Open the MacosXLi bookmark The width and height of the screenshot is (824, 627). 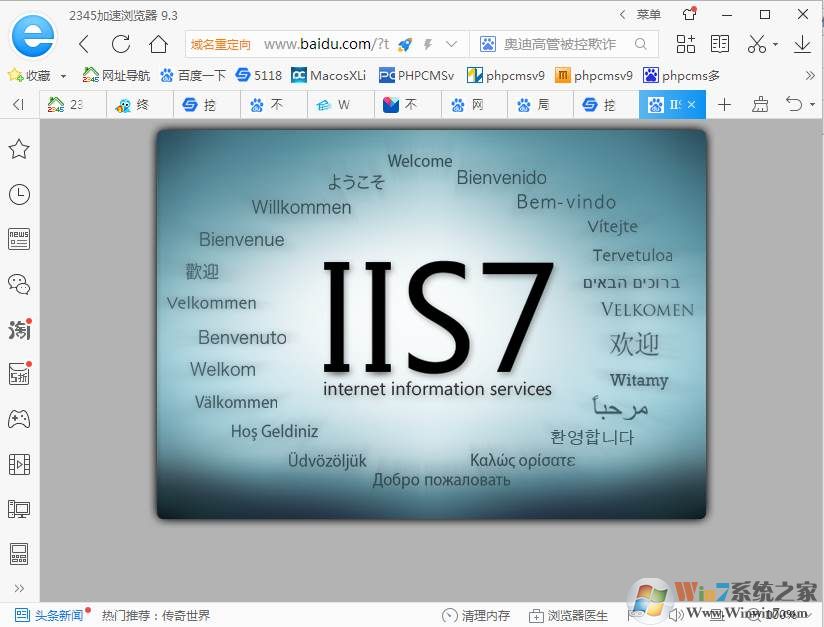pos(328,76)
